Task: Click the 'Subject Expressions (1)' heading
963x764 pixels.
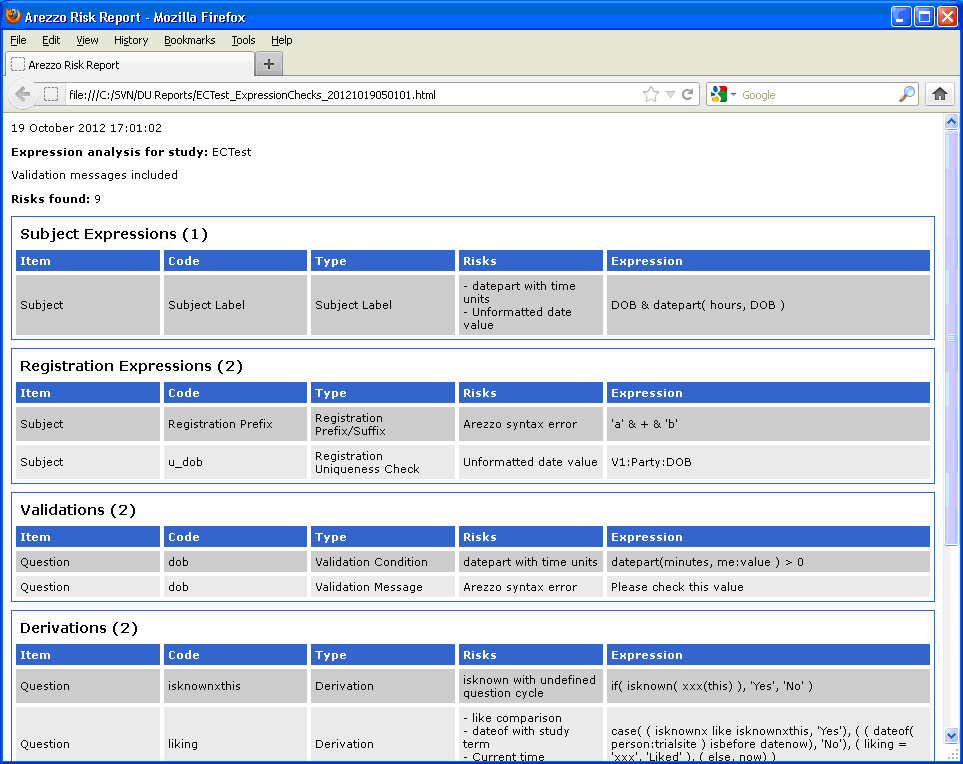Action: (114, 234)
